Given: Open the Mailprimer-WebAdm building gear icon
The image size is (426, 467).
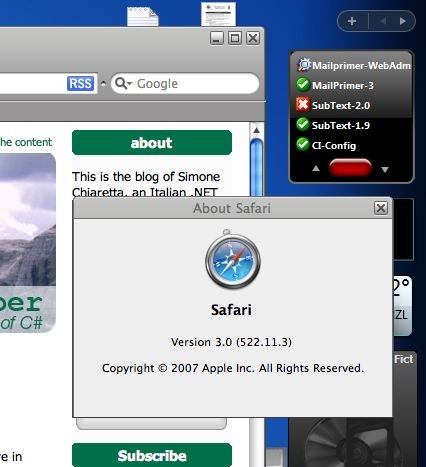Looking at the screenshot, I should [x=303, y=65].
